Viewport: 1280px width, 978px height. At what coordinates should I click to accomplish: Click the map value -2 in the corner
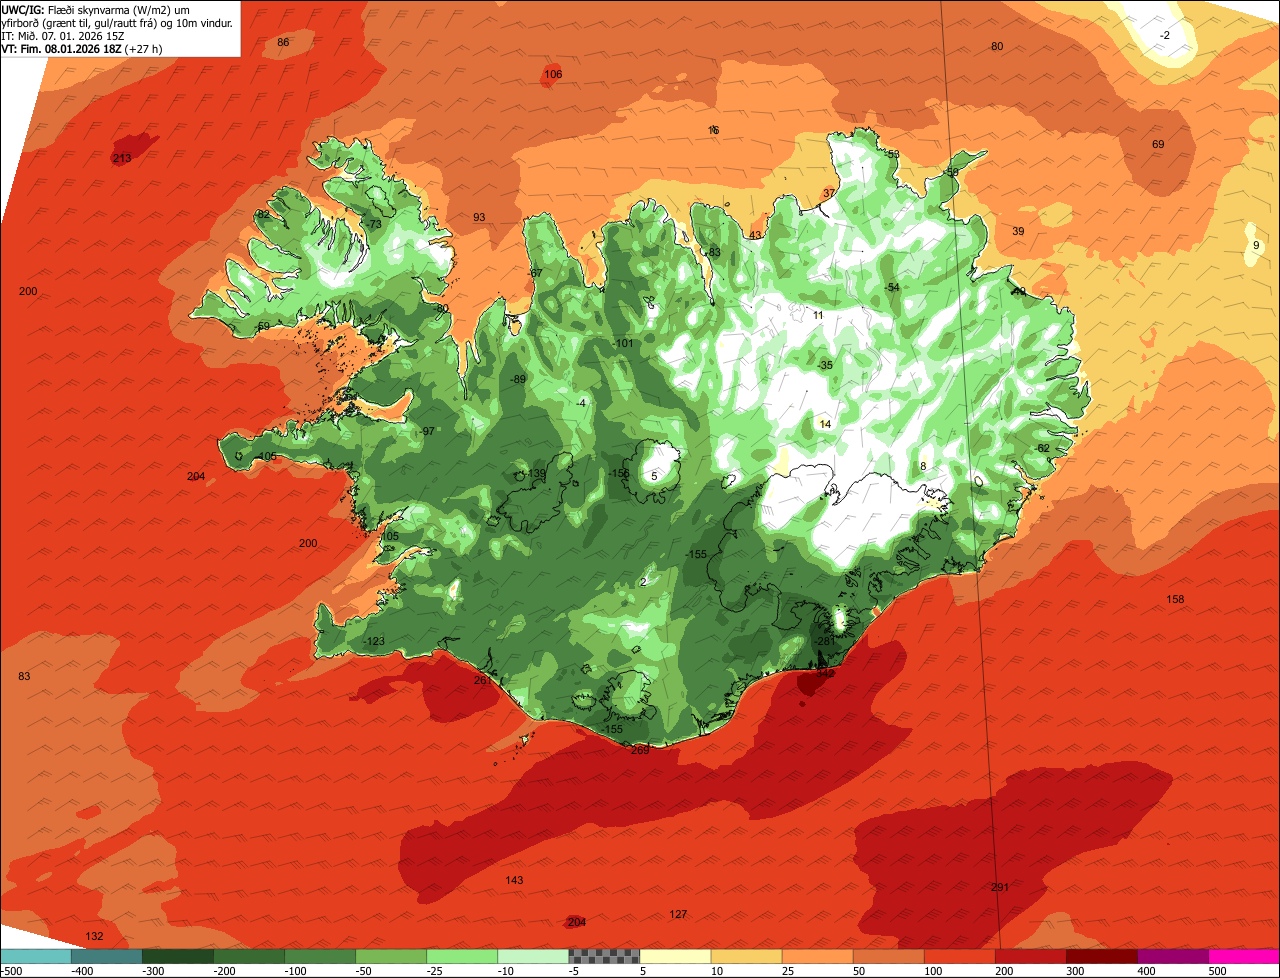[x=1164, y=35]
